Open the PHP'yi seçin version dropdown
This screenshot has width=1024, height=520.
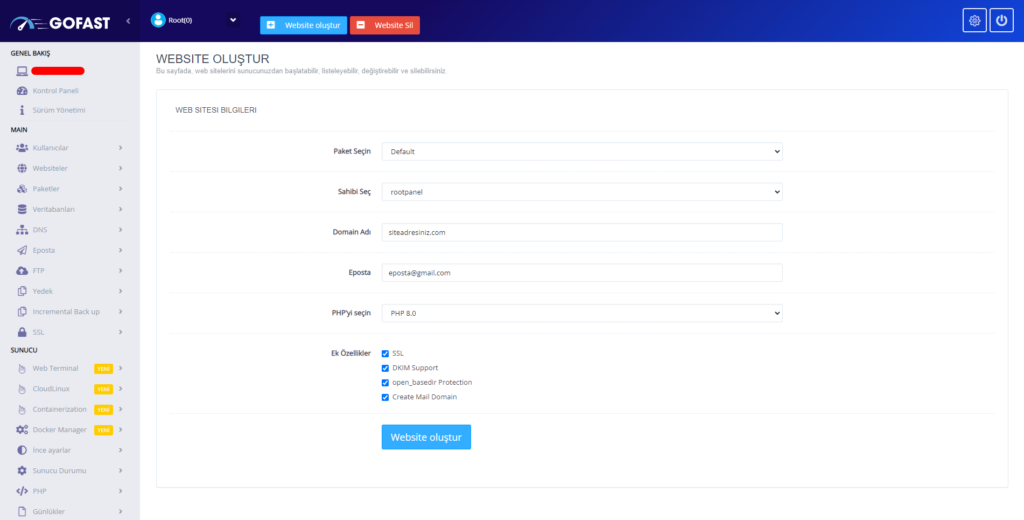[581, 313]
